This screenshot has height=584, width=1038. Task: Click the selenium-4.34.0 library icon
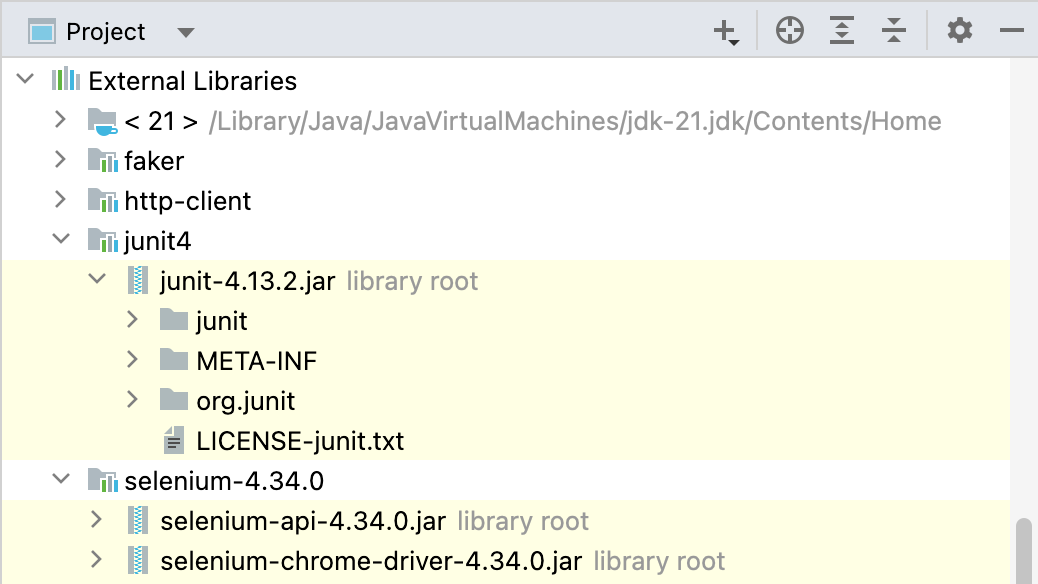(103, 481)
